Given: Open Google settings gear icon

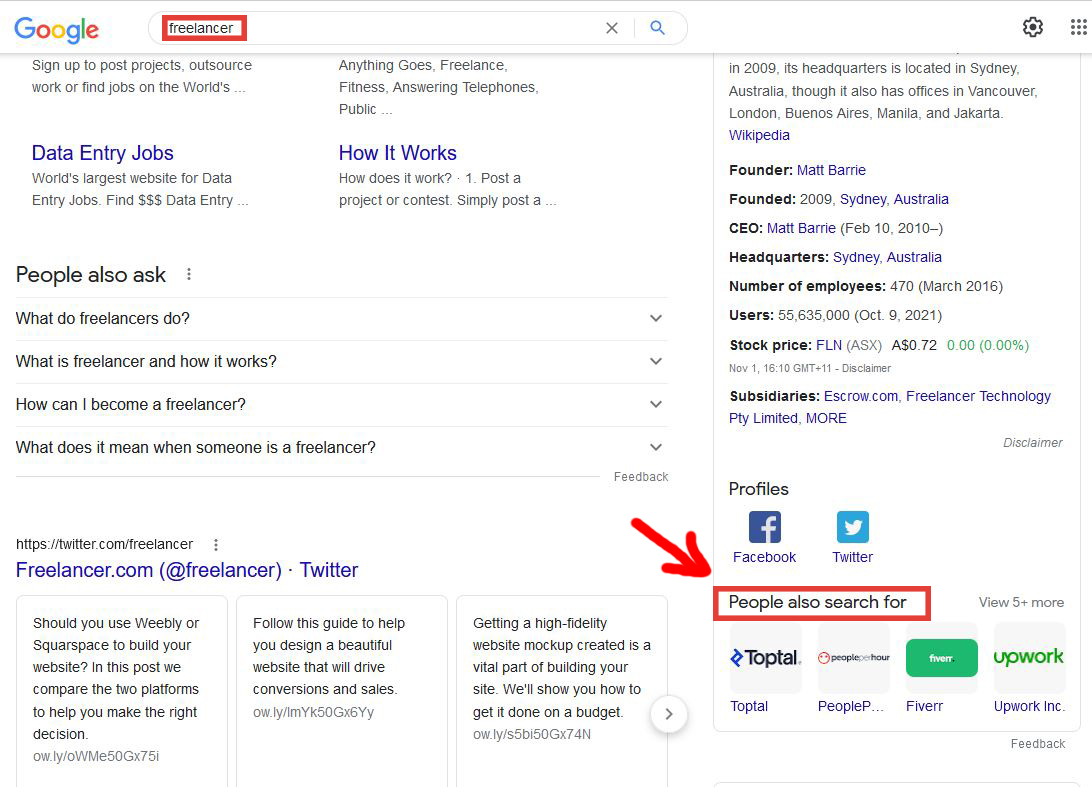Looking at the screenshot, I should [x=1033, y=27].
